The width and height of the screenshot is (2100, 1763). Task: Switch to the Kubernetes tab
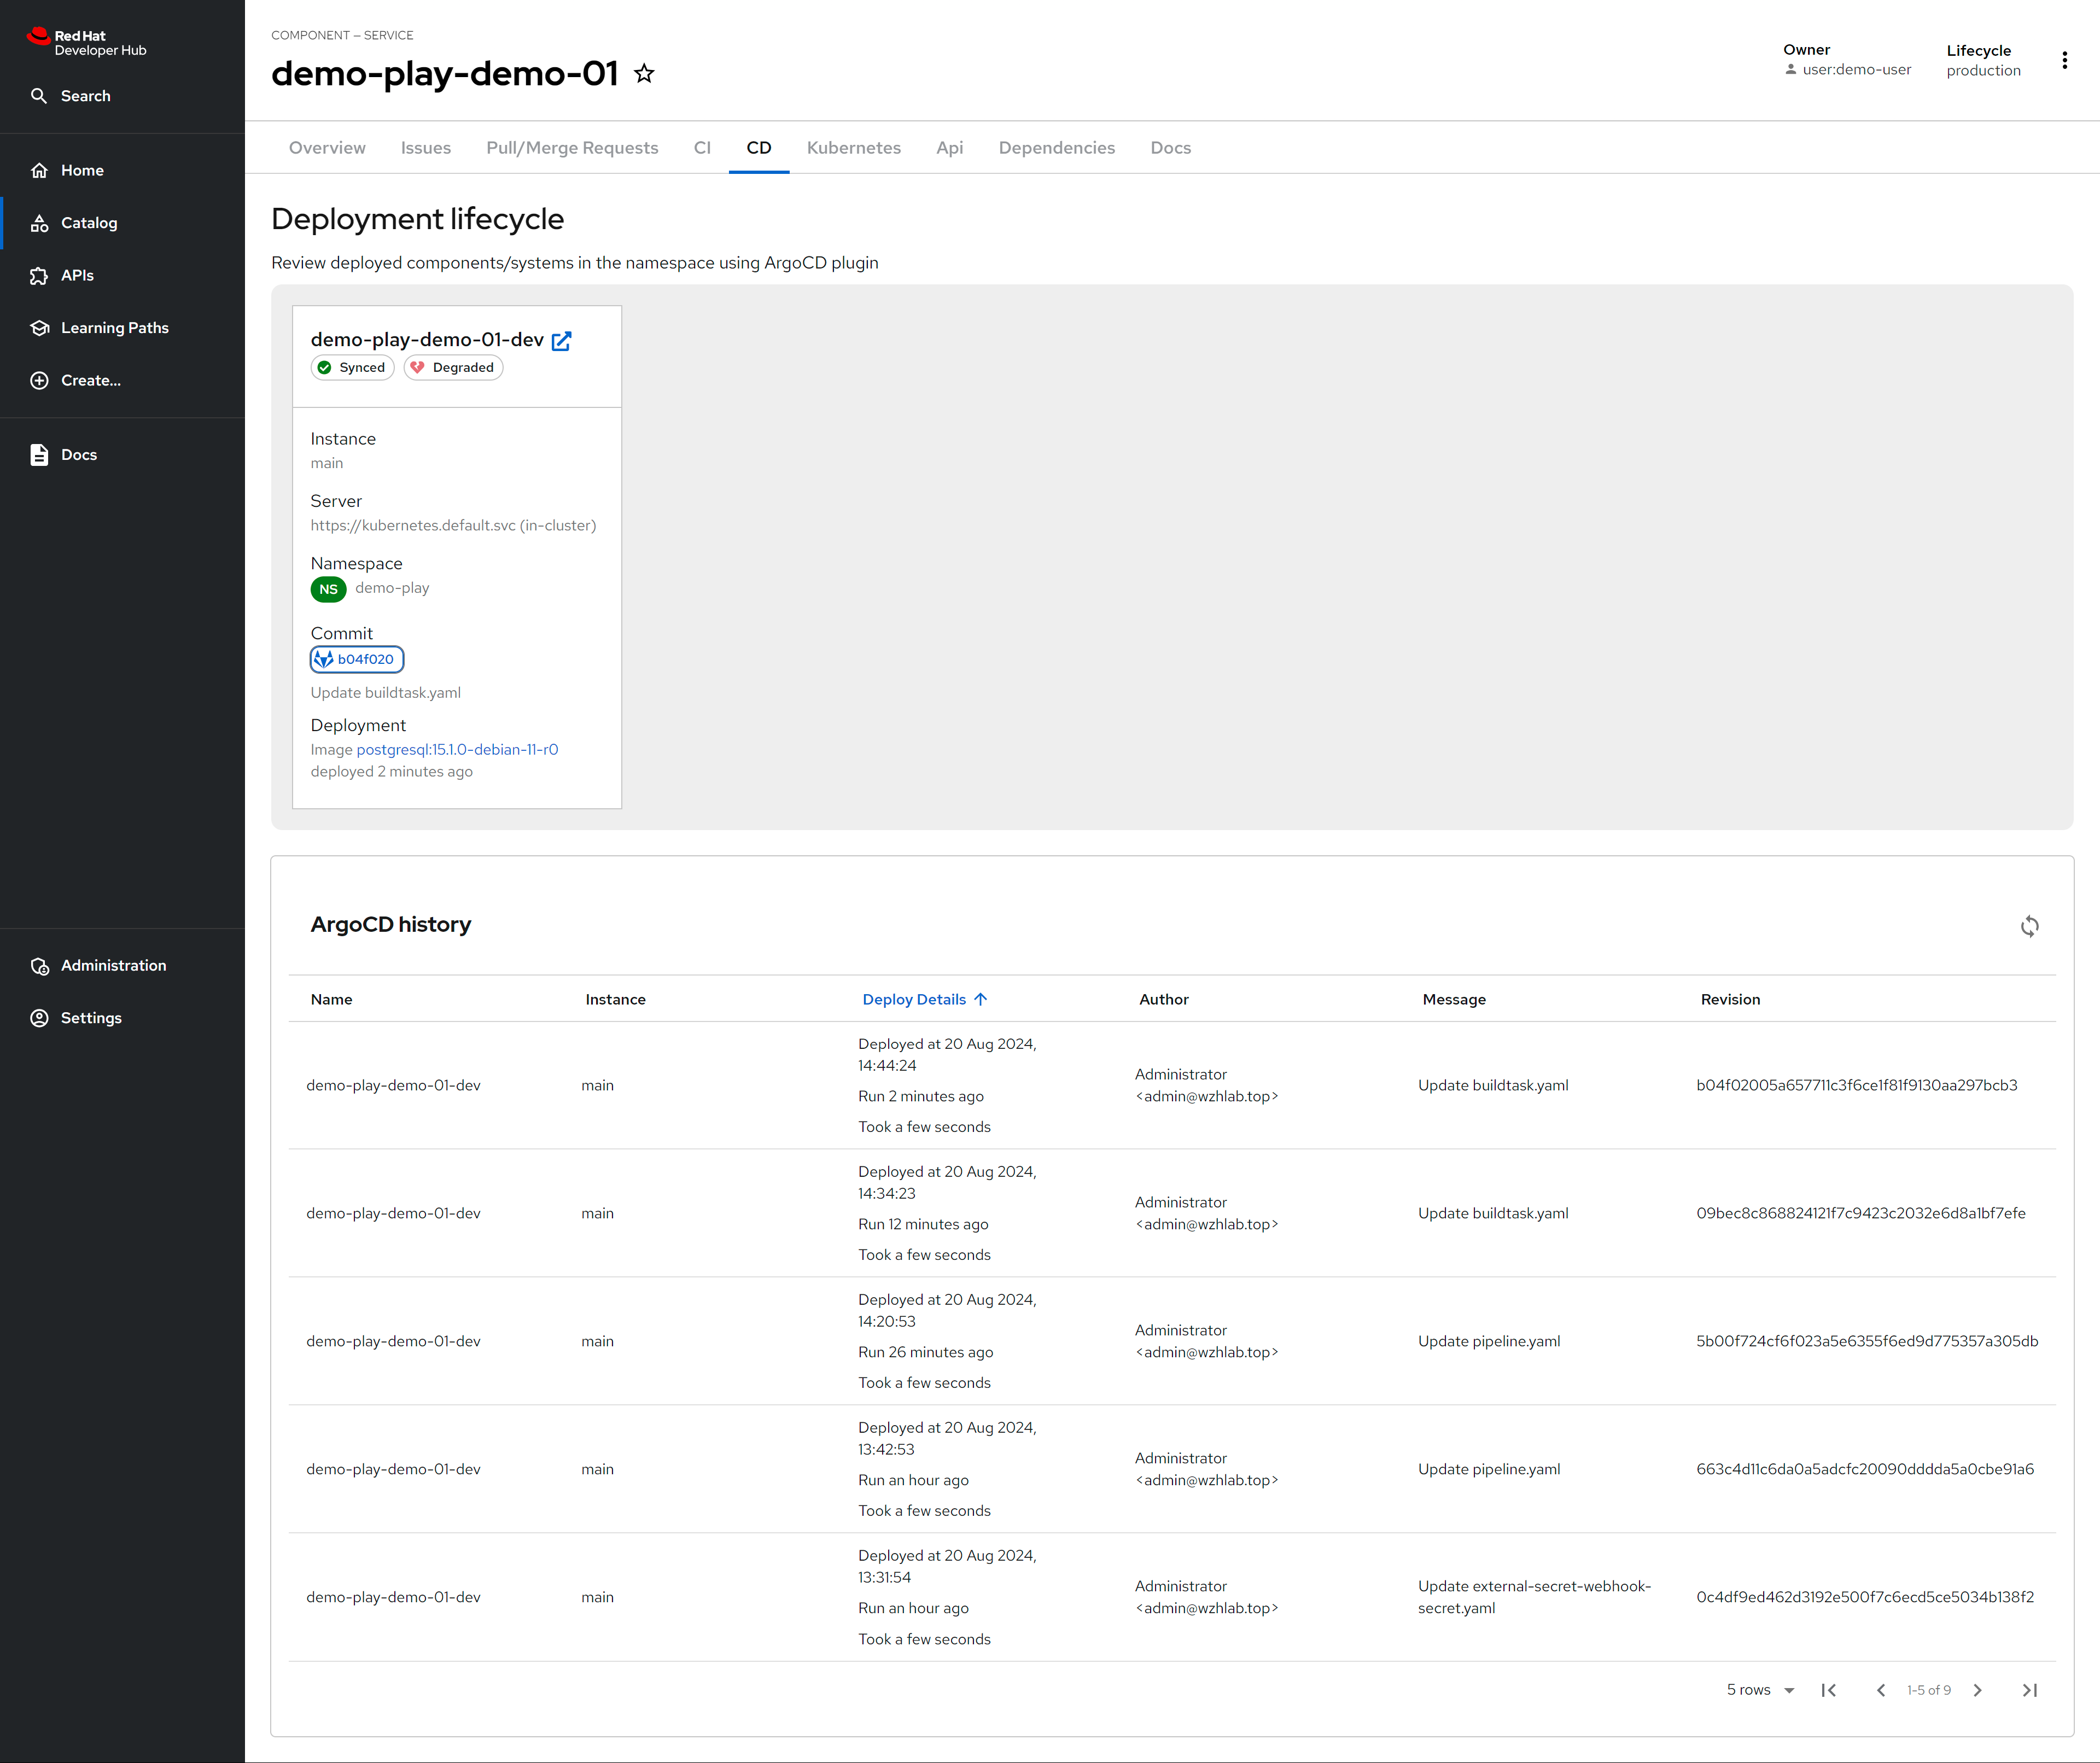(853, 148)
